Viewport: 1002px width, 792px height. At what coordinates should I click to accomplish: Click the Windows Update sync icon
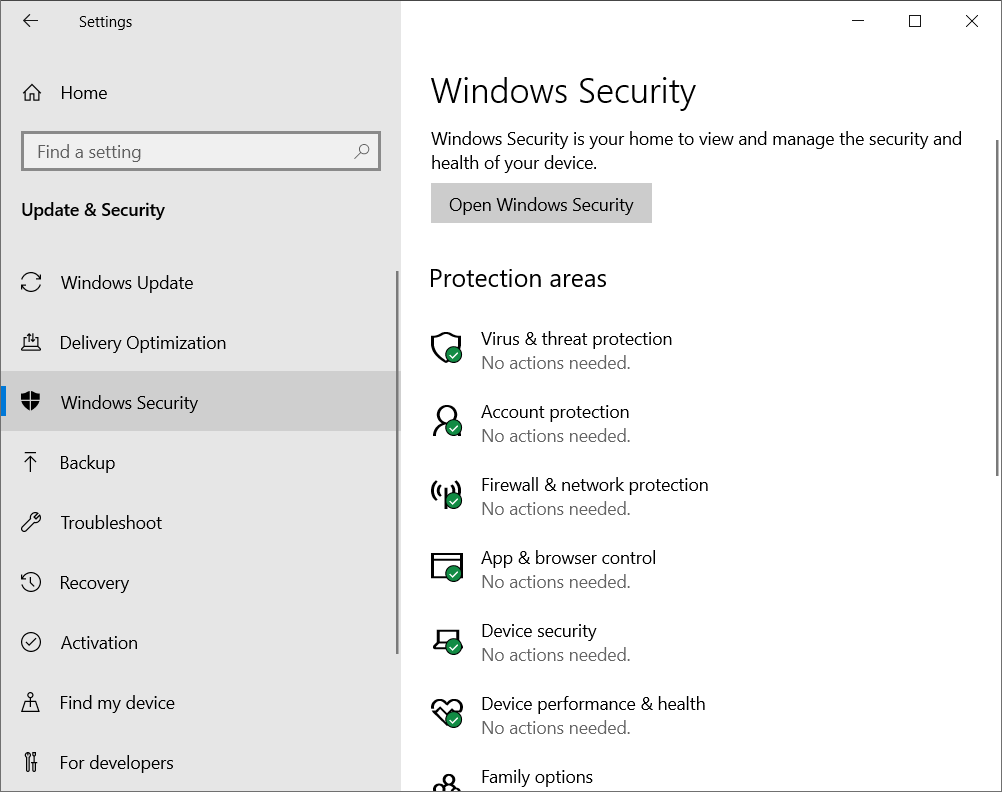31,283
